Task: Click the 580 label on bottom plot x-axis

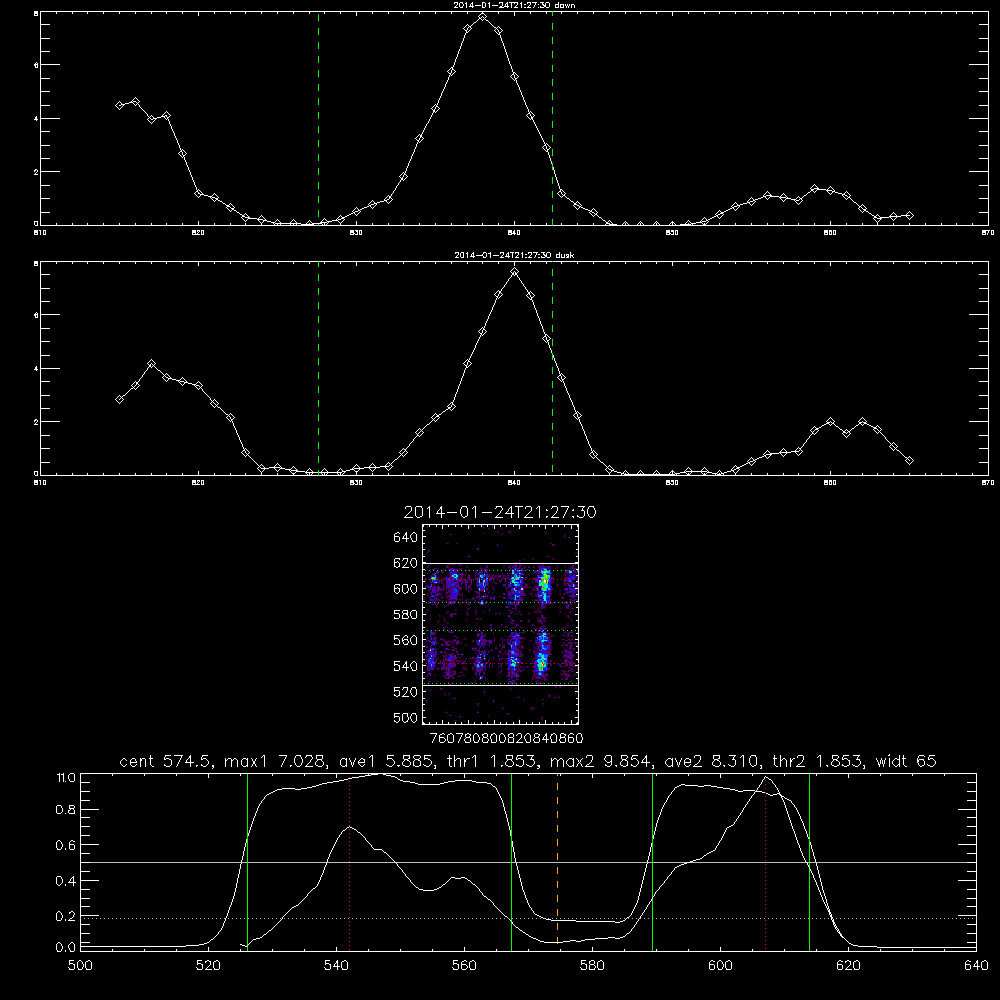Action: [x=592, y=965]
